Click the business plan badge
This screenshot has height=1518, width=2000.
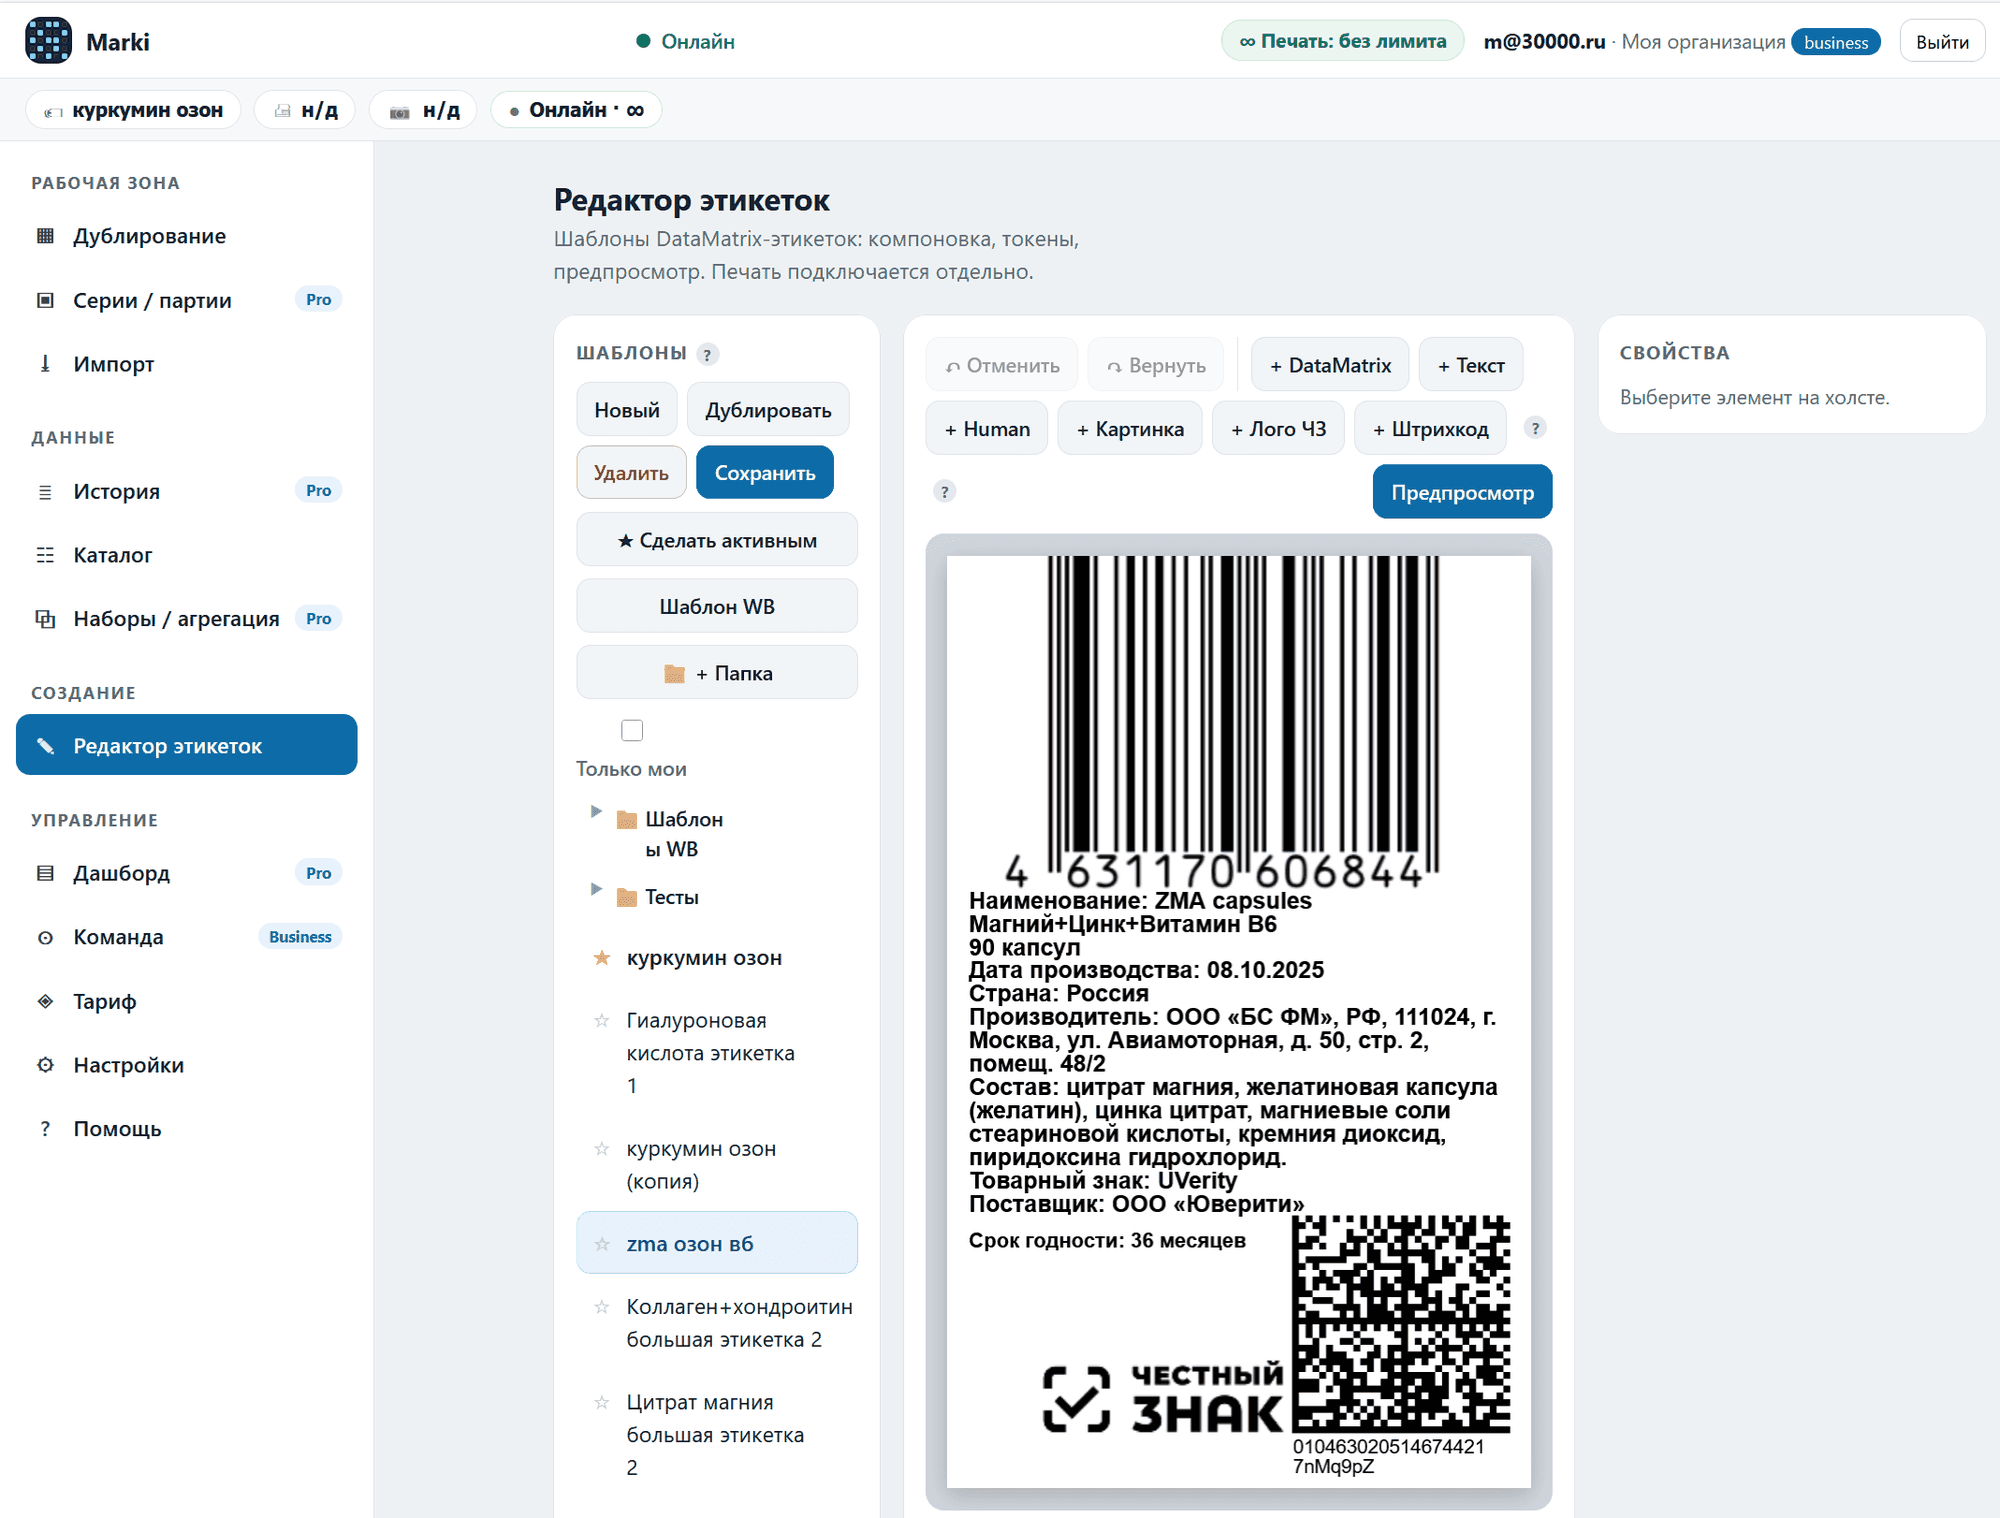click(1836, 42)
